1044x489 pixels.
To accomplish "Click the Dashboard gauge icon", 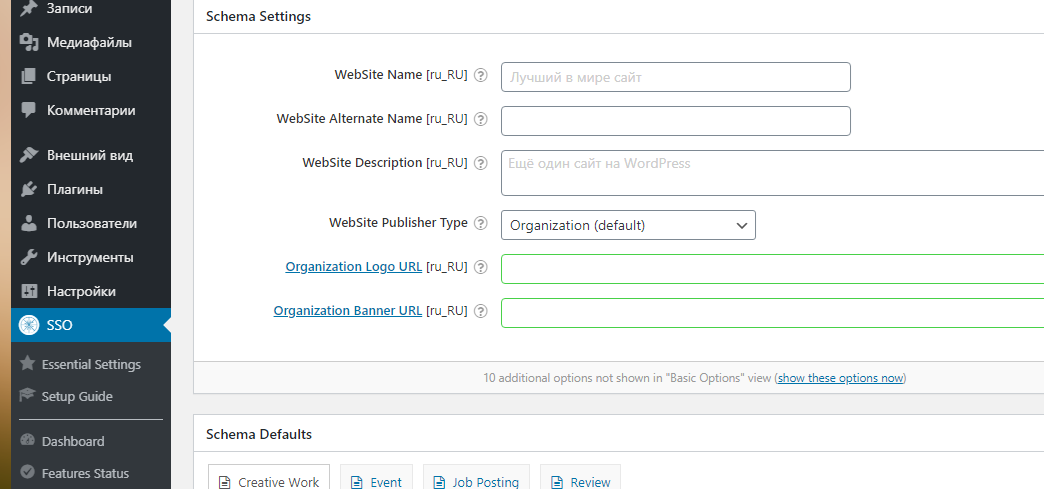I will click(27, 440).
